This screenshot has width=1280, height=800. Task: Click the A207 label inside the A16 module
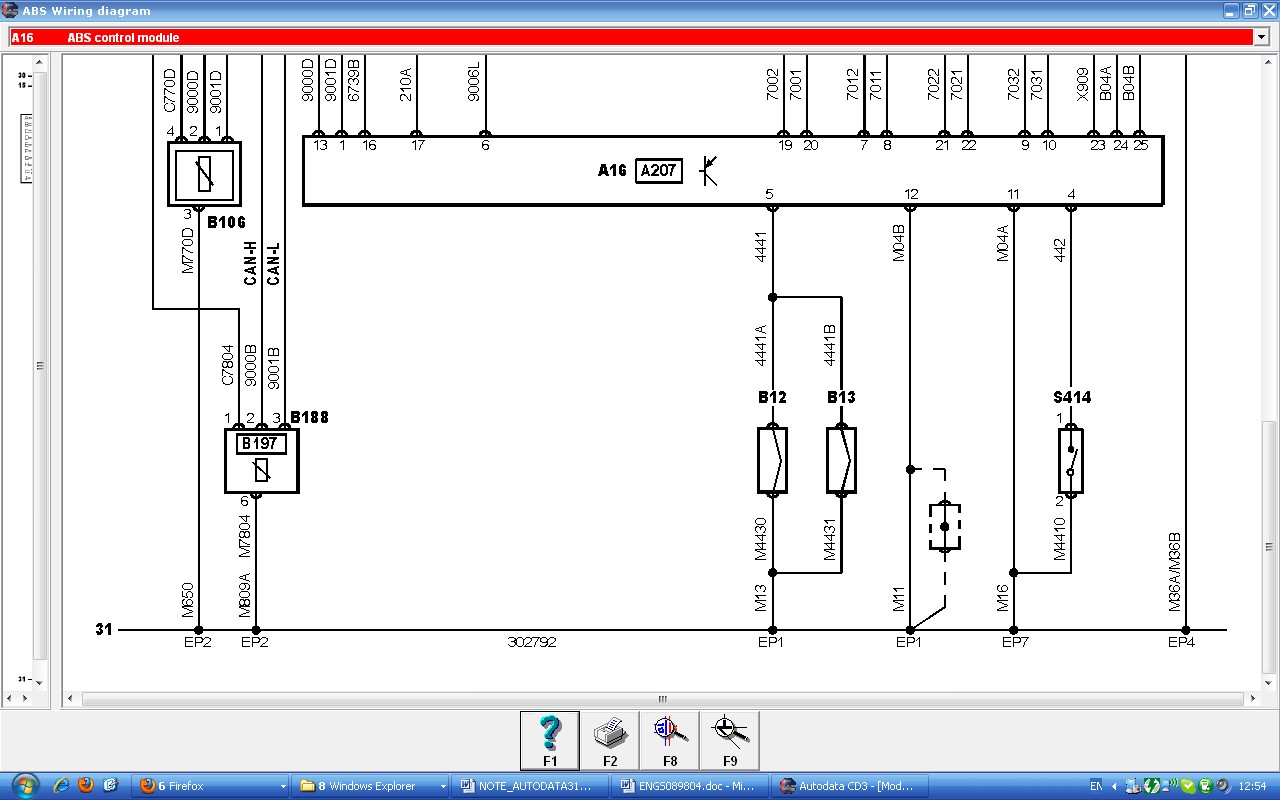[x=659, y=170]
